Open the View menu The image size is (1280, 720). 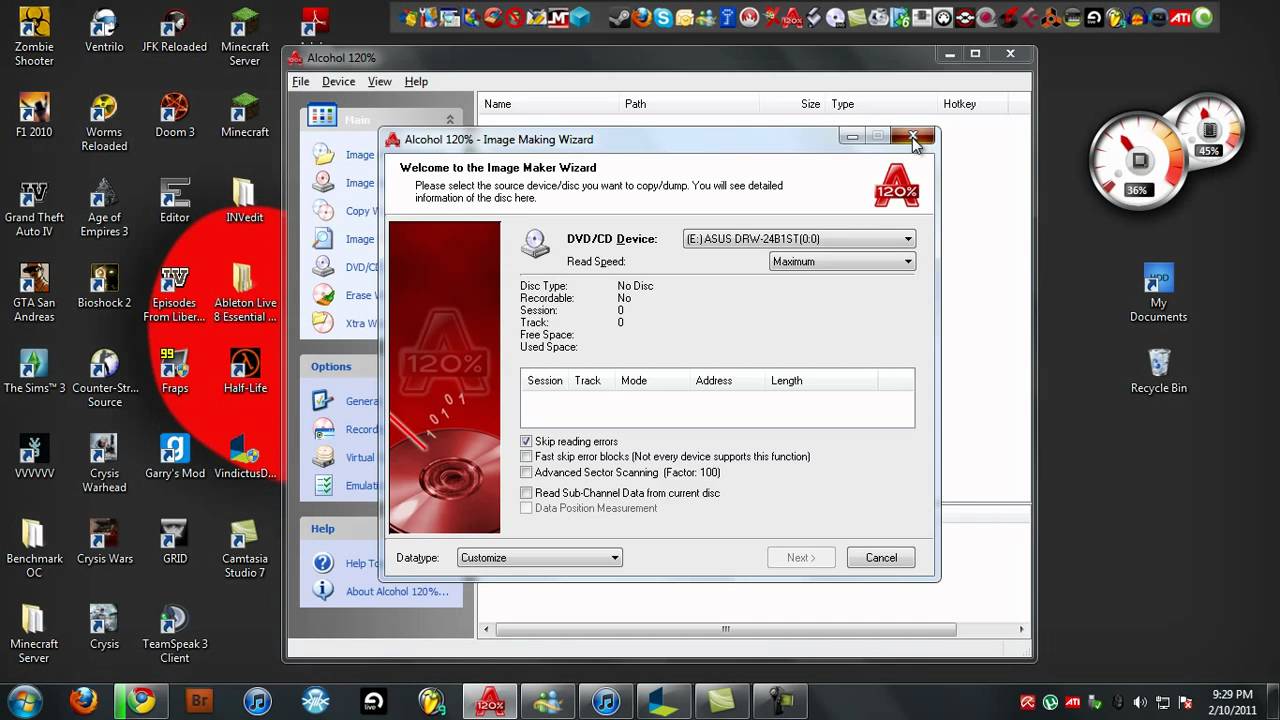[x=380, y=81]
